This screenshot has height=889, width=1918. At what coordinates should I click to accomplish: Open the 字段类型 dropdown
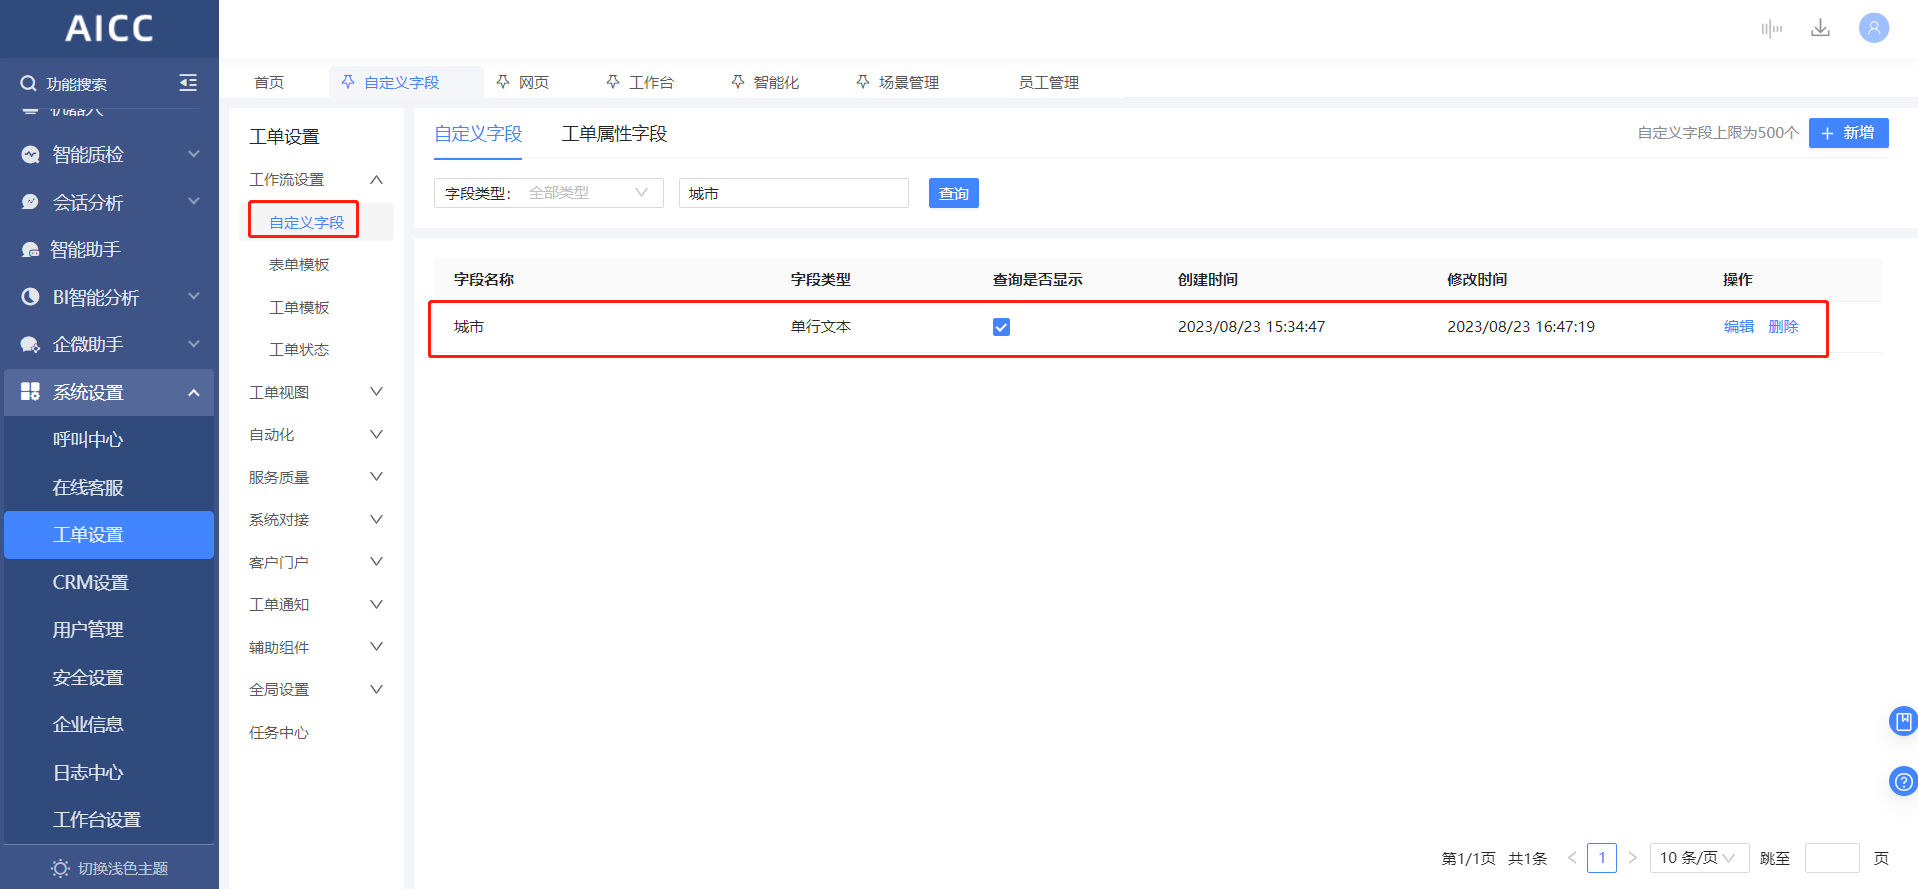549,193
